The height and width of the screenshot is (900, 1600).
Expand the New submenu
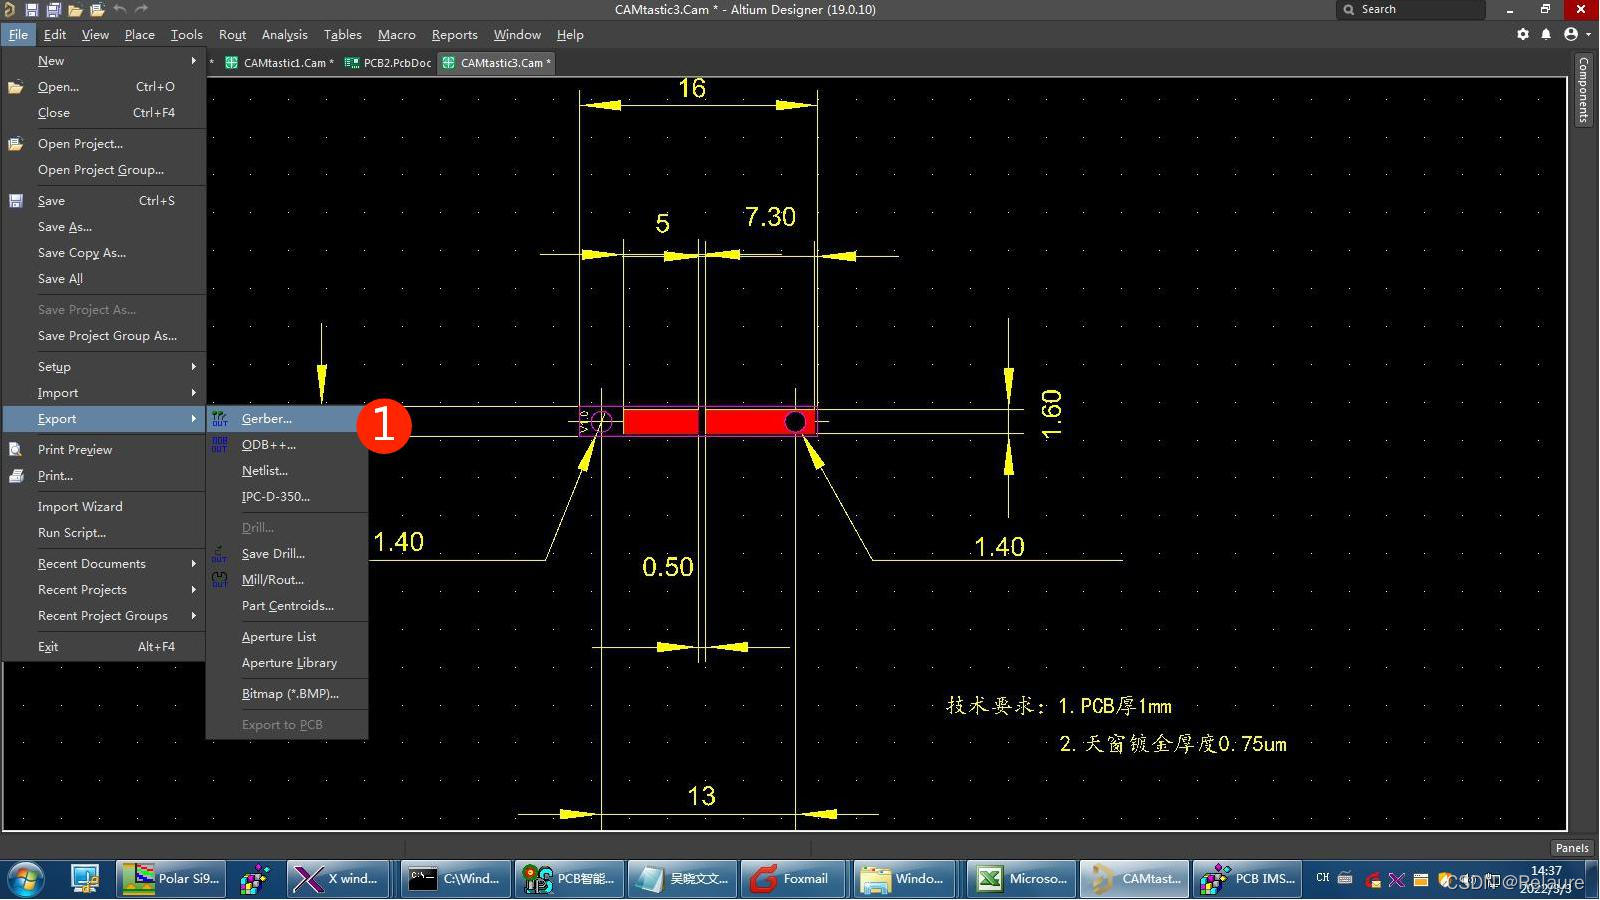[x=103, y=61]
